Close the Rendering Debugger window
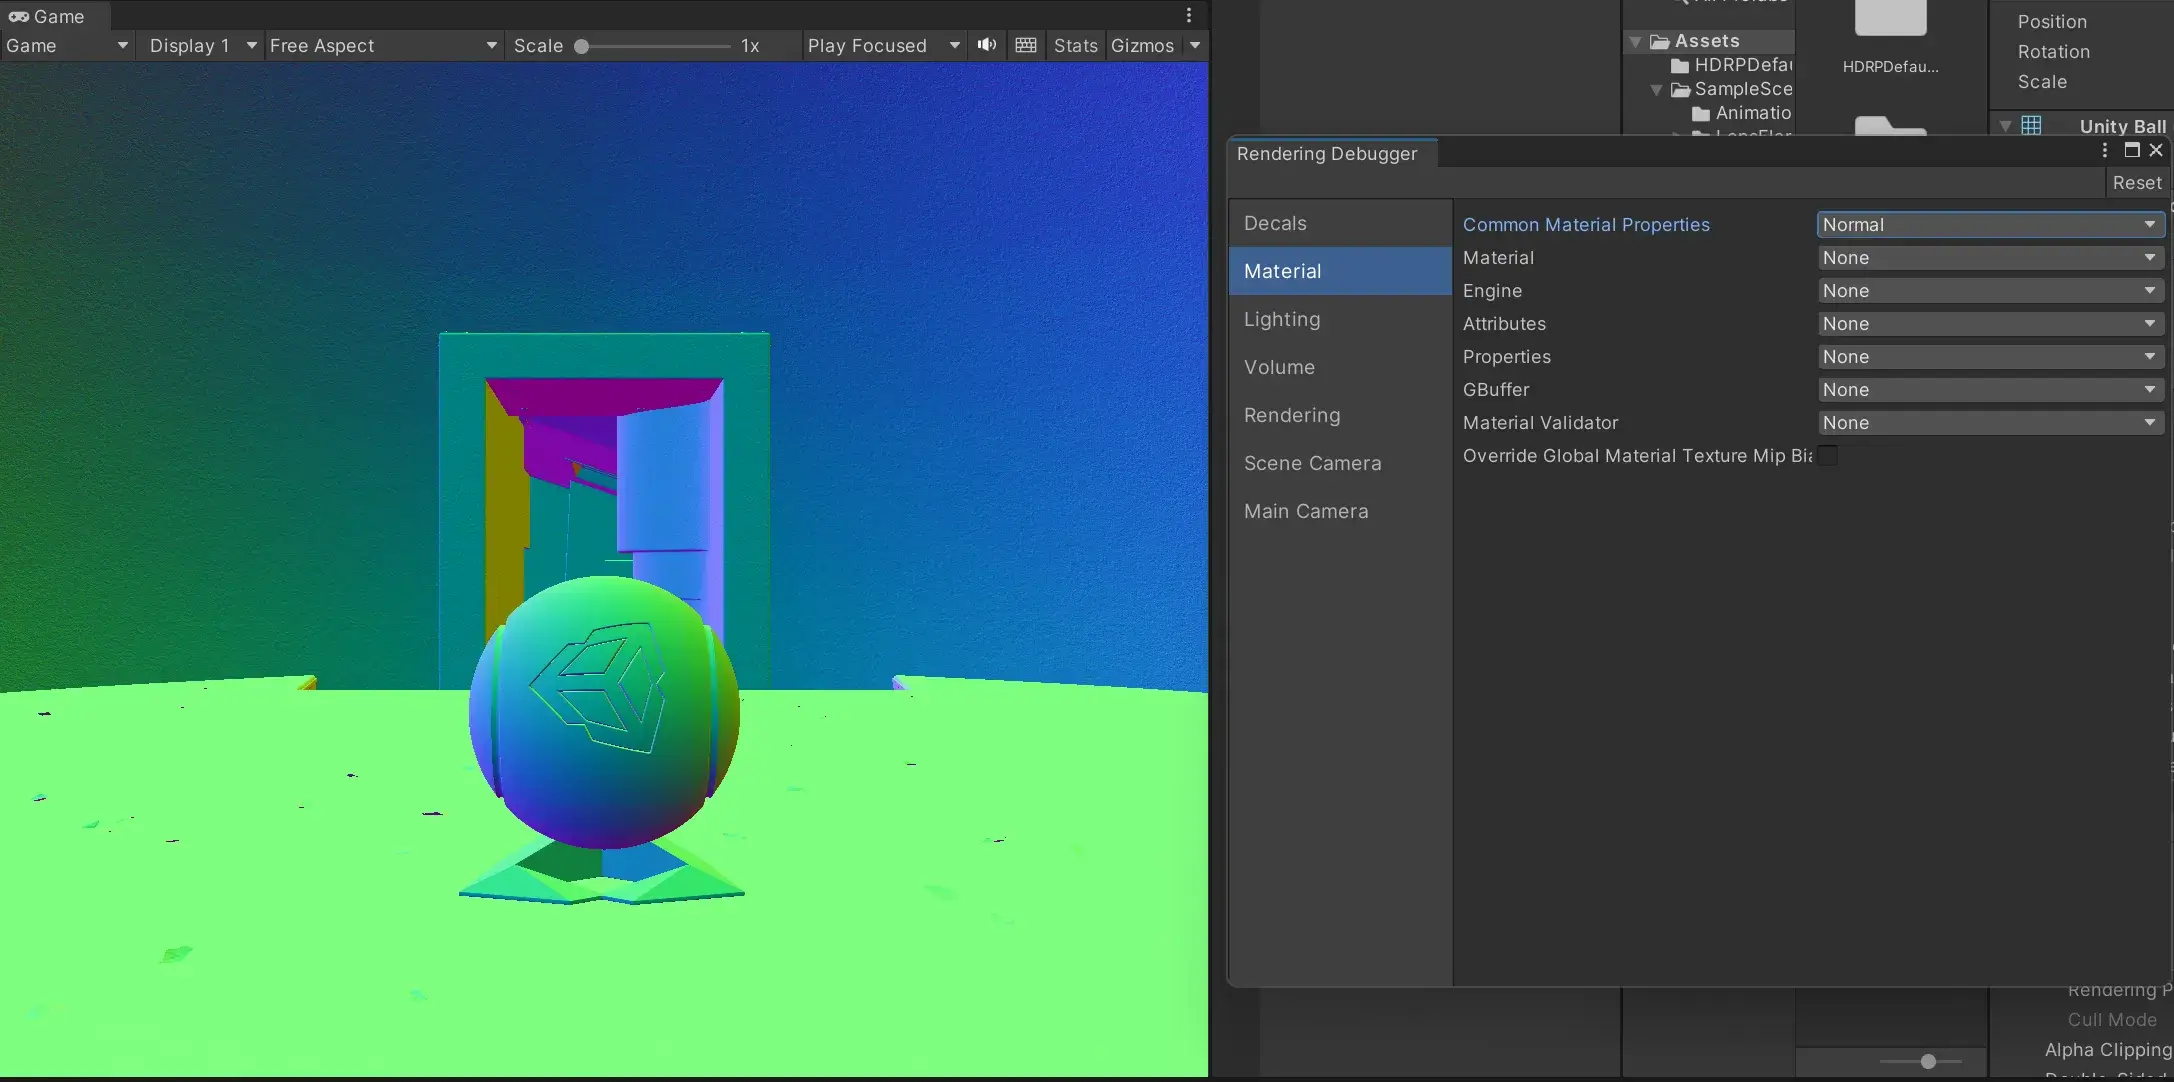Screen dimensions: 2174x1082 2156,150
